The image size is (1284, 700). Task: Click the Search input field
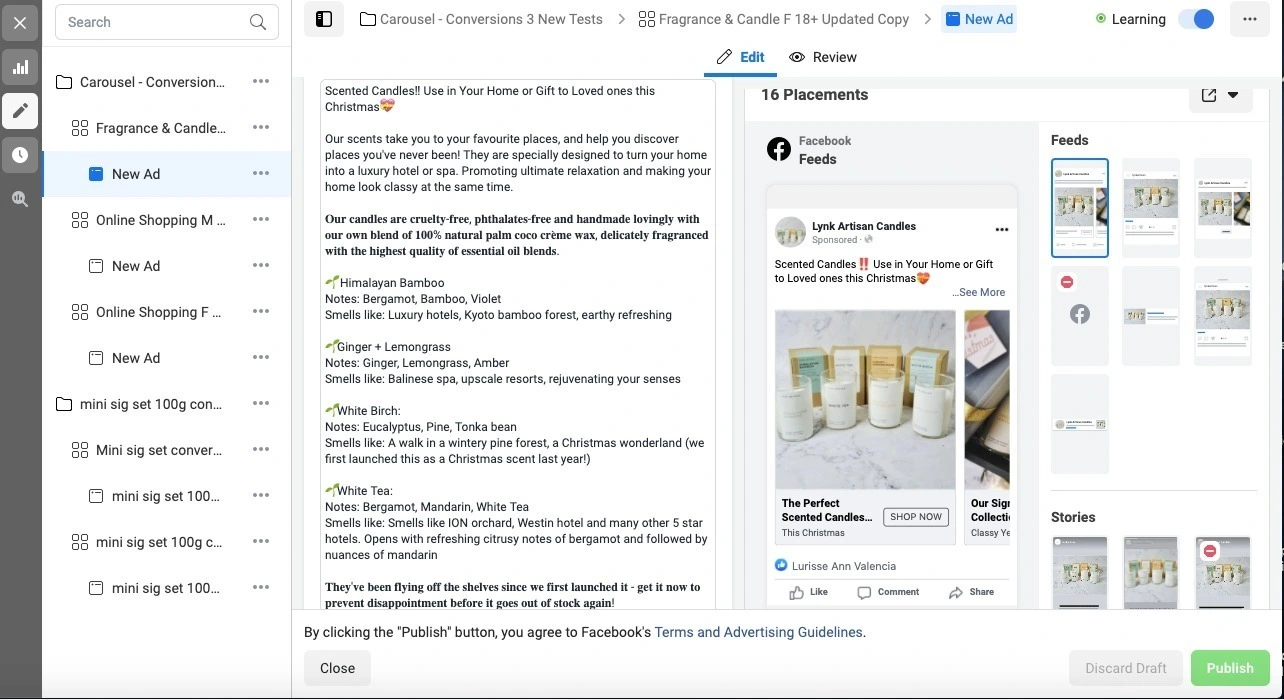coord(150,22)
